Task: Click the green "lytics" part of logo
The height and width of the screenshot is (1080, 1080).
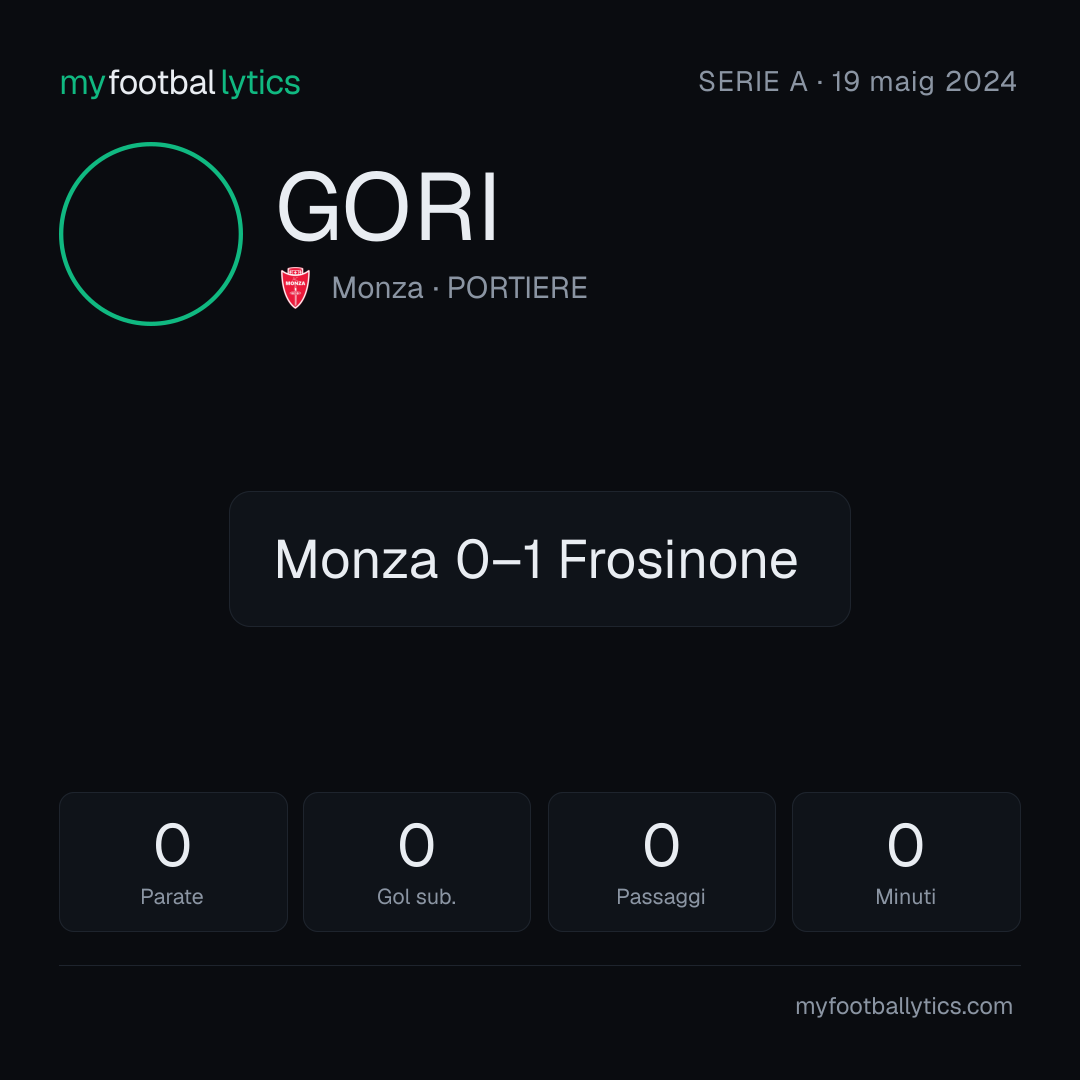Action: 260,83
